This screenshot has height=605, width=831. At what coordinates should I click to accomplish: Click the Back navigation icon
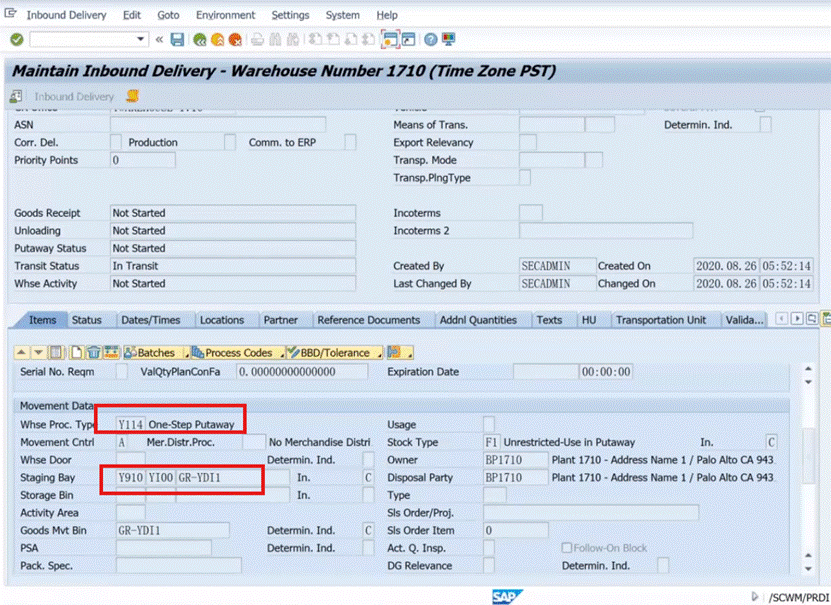click(198, 39)
